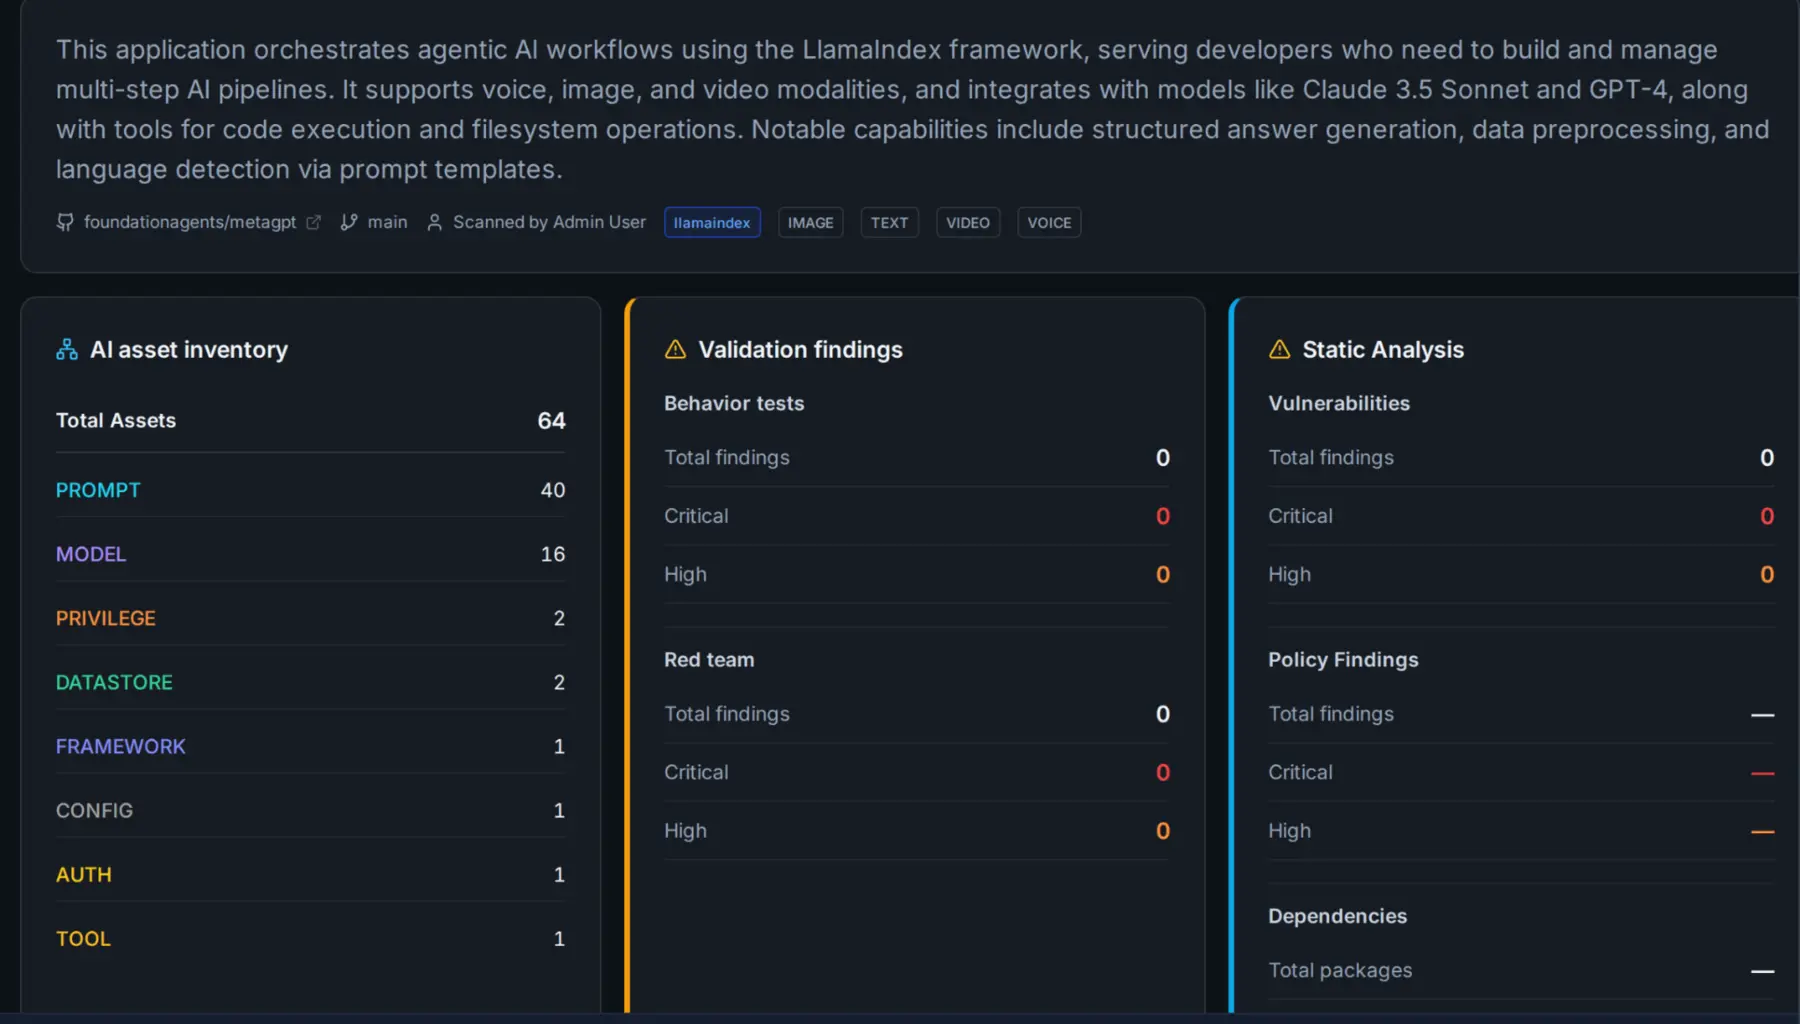Click the git branch icon next to main
Screen dimensions: 1800x1024
348,222
